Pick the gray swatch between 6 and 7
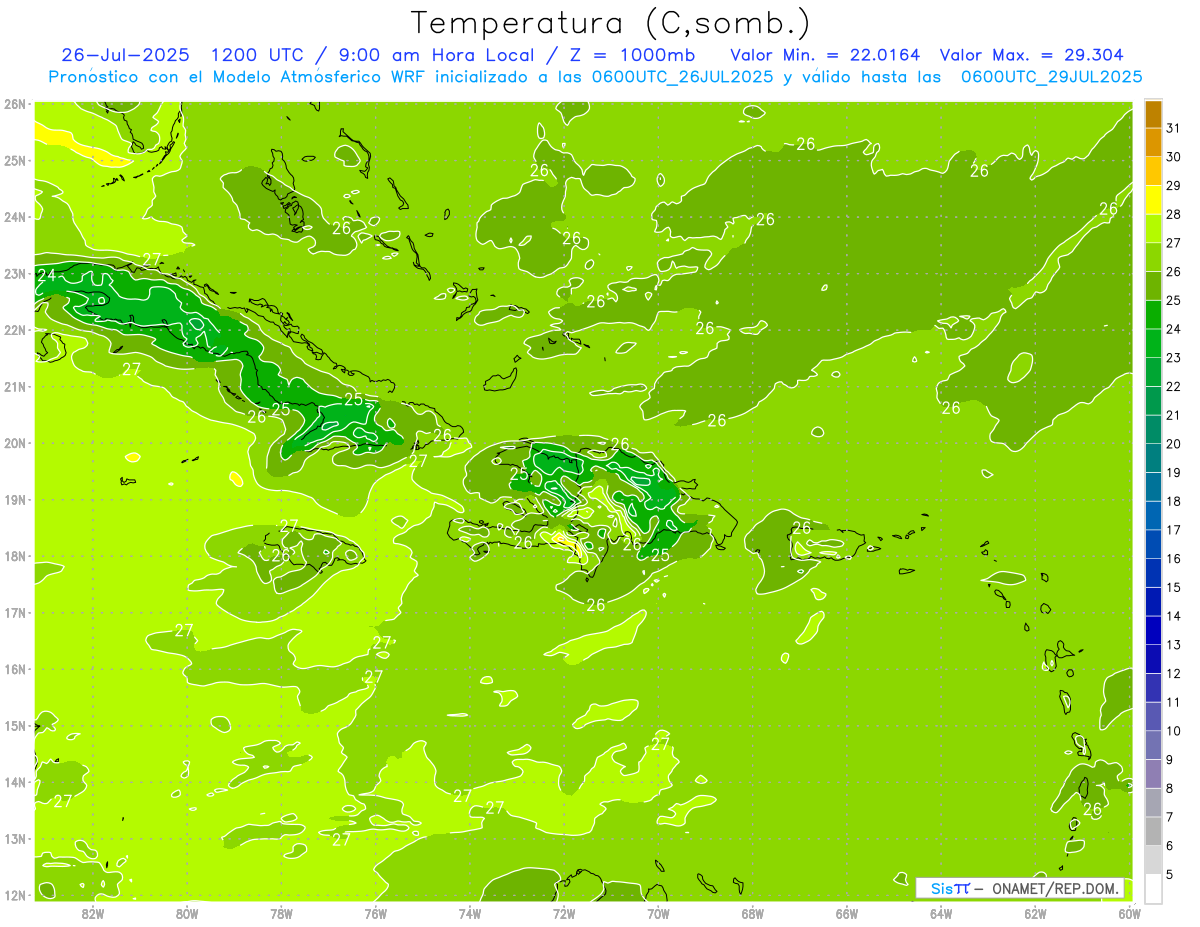Viewport: 1200px width, 927px height. (1153, 831)
